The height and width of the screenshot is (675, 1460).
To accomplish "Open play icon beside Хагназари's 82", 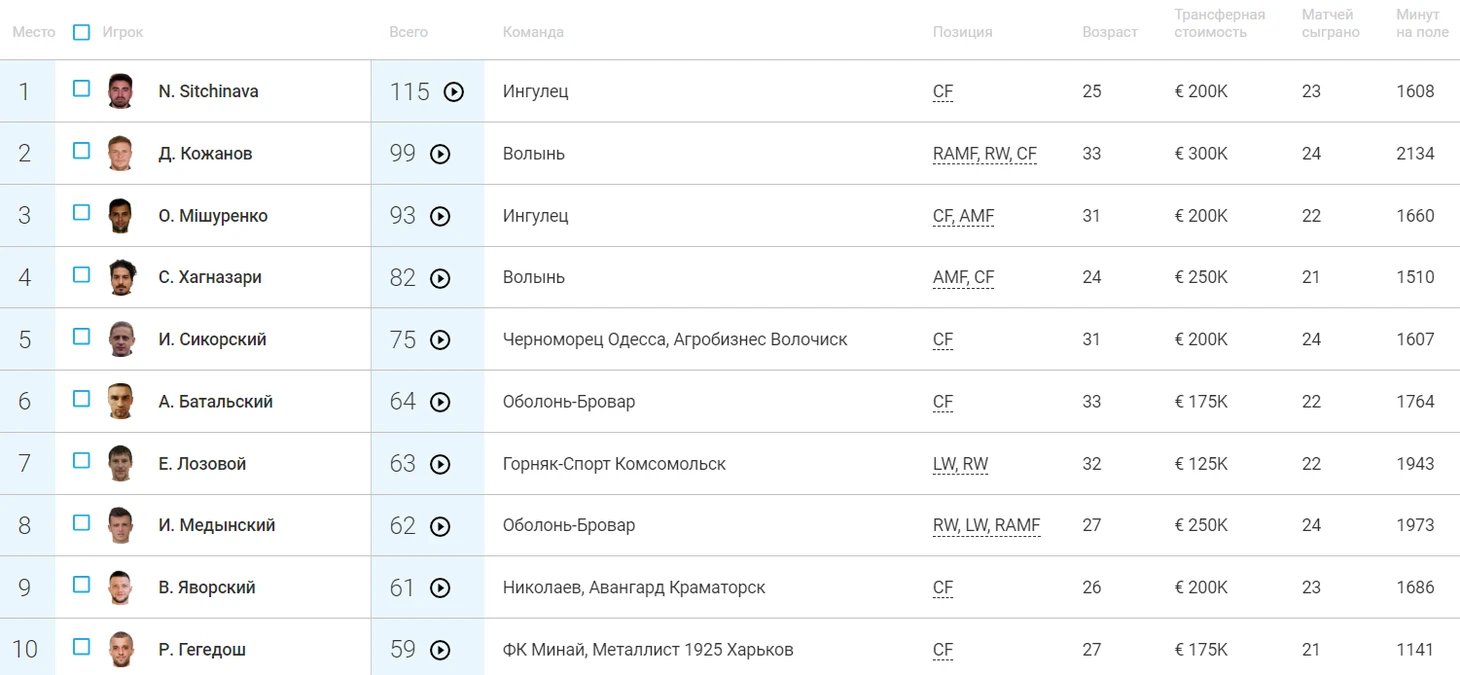I will 440,278.
